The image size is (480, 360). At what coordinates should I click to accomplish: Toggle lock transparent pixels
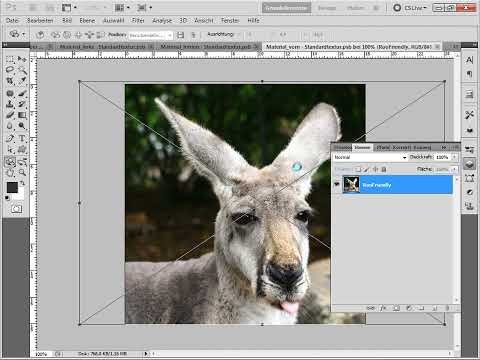(358, 169)
